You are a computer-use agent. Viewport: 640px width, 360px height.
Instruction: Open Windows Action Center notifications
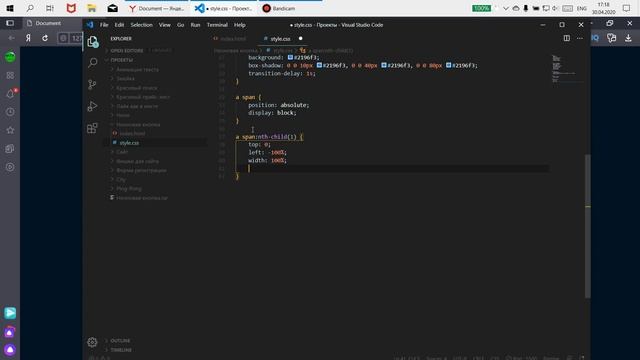627,8
